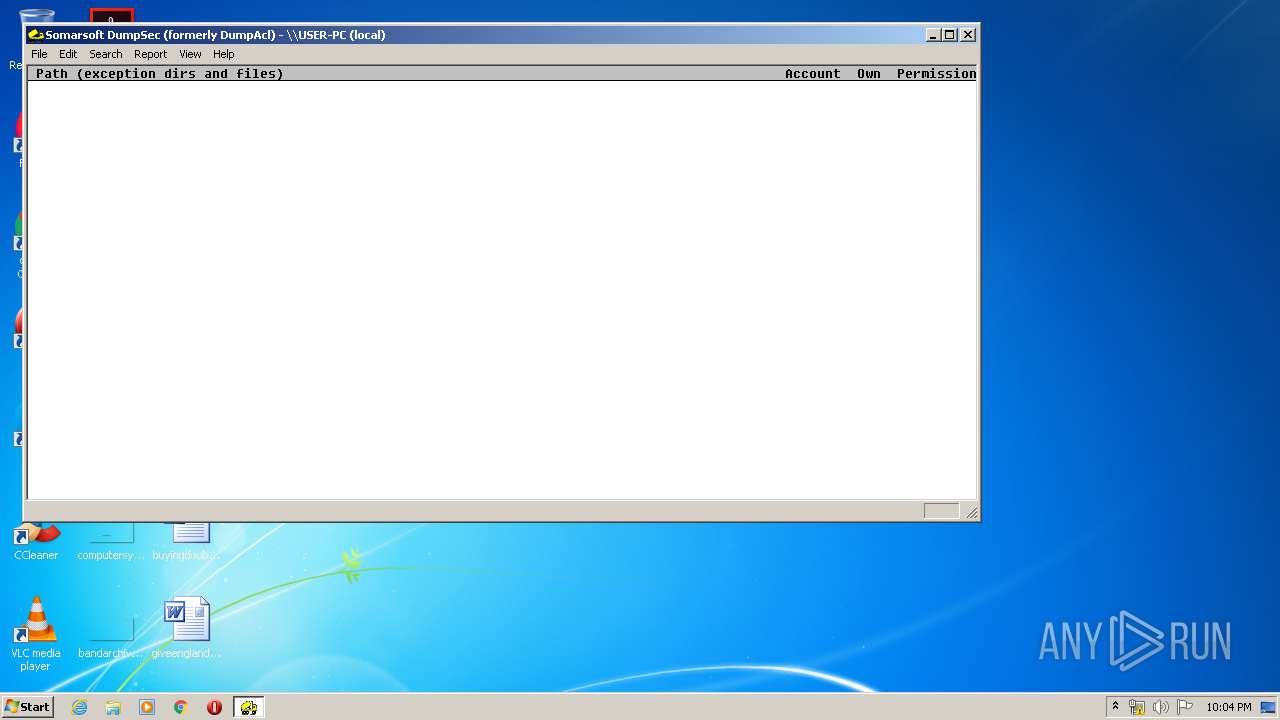Open the Help menu
The image size is (1280, 720).
[x=223, y=54]
